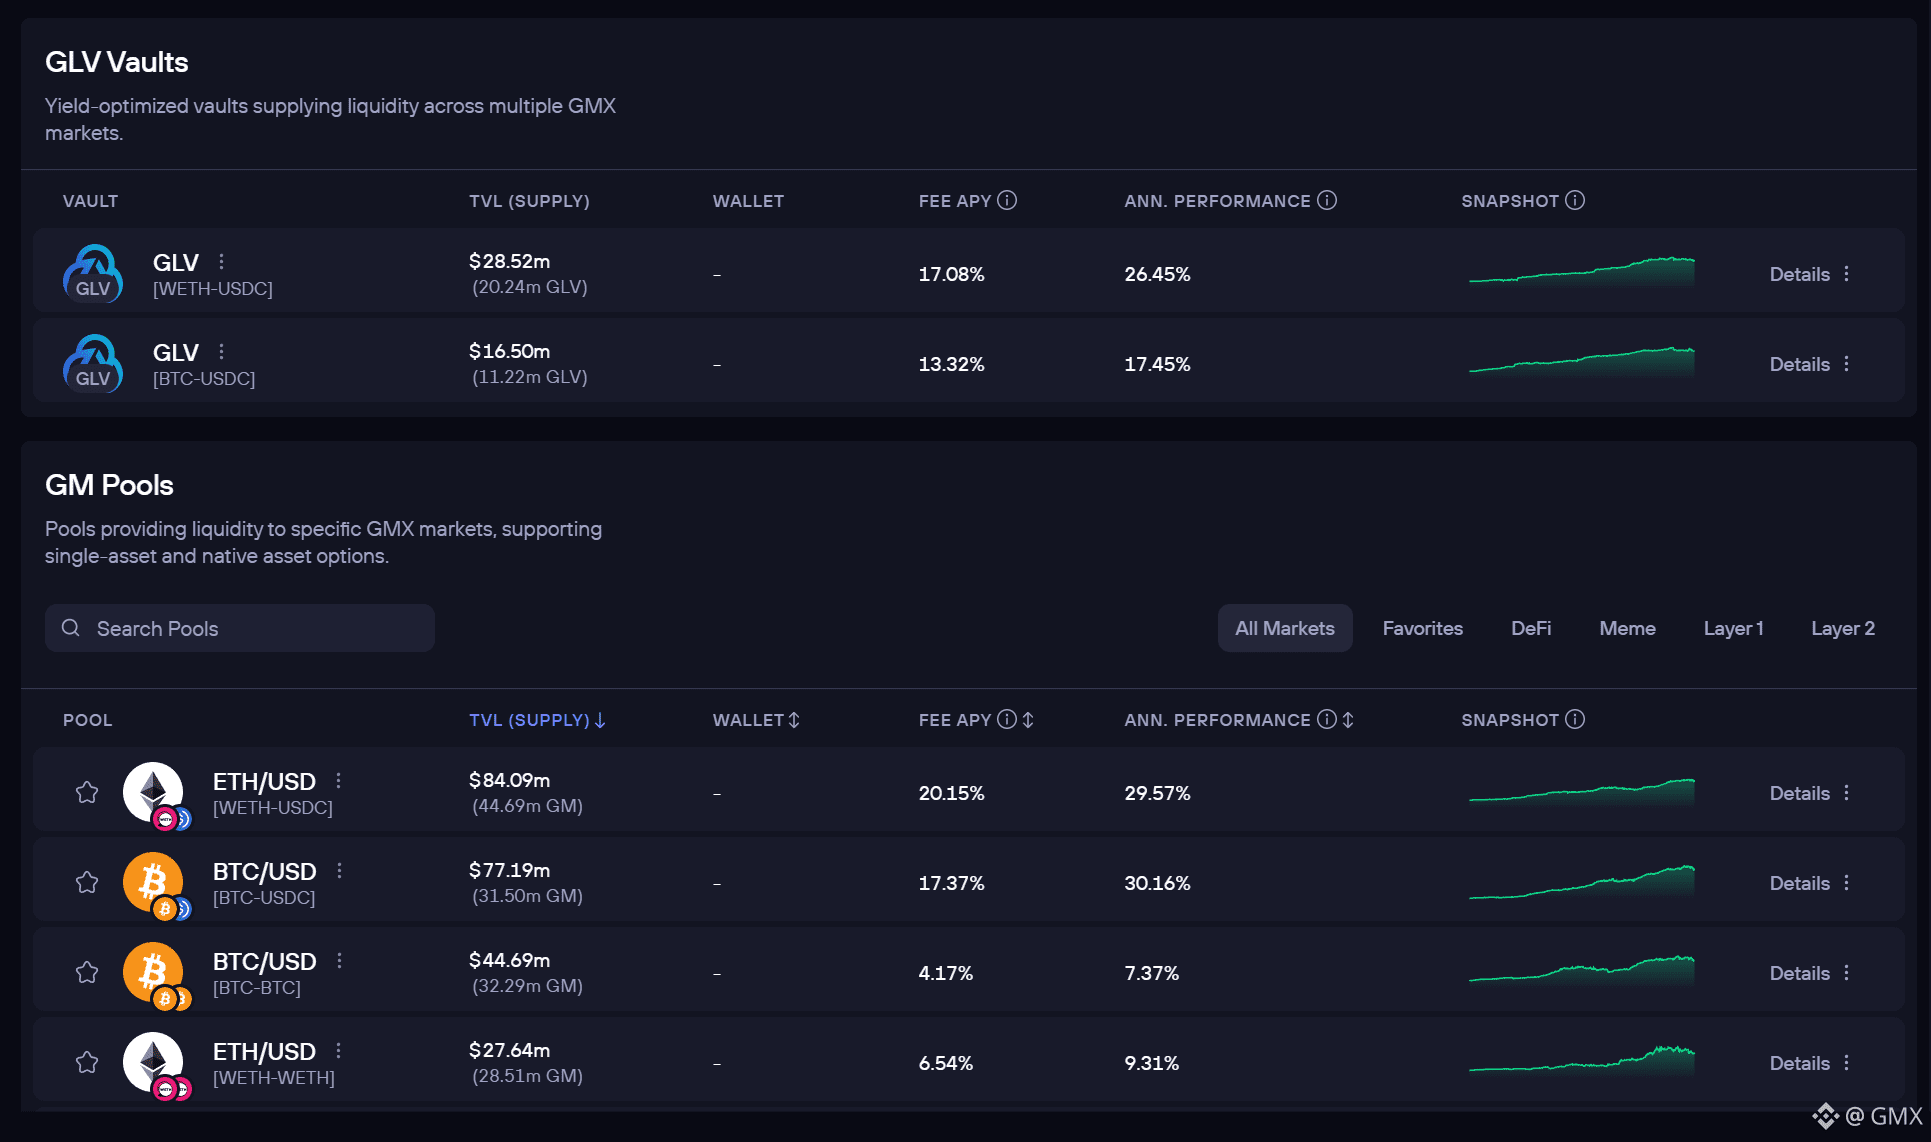Open the three-dot menu beside GLV WETH-USDC name
1931x1142 pixels.
pyautogui.click(x=221, y=261)
